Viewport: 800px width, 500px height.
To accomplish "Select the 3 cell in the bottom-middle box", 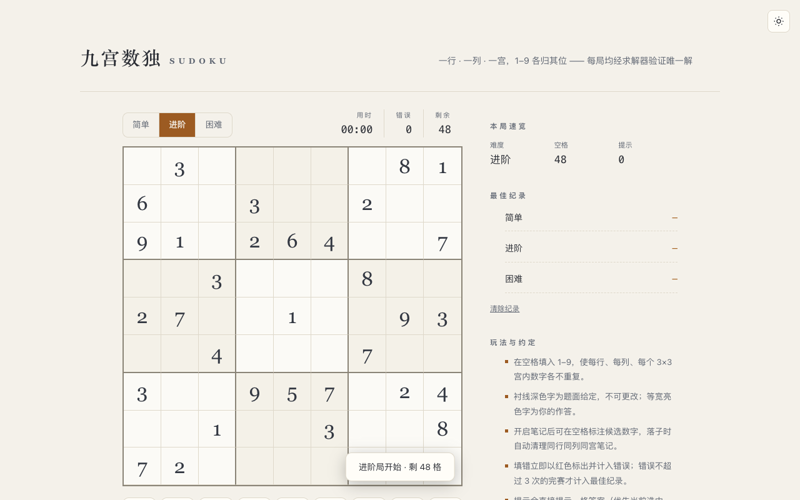I will point(330,429).
